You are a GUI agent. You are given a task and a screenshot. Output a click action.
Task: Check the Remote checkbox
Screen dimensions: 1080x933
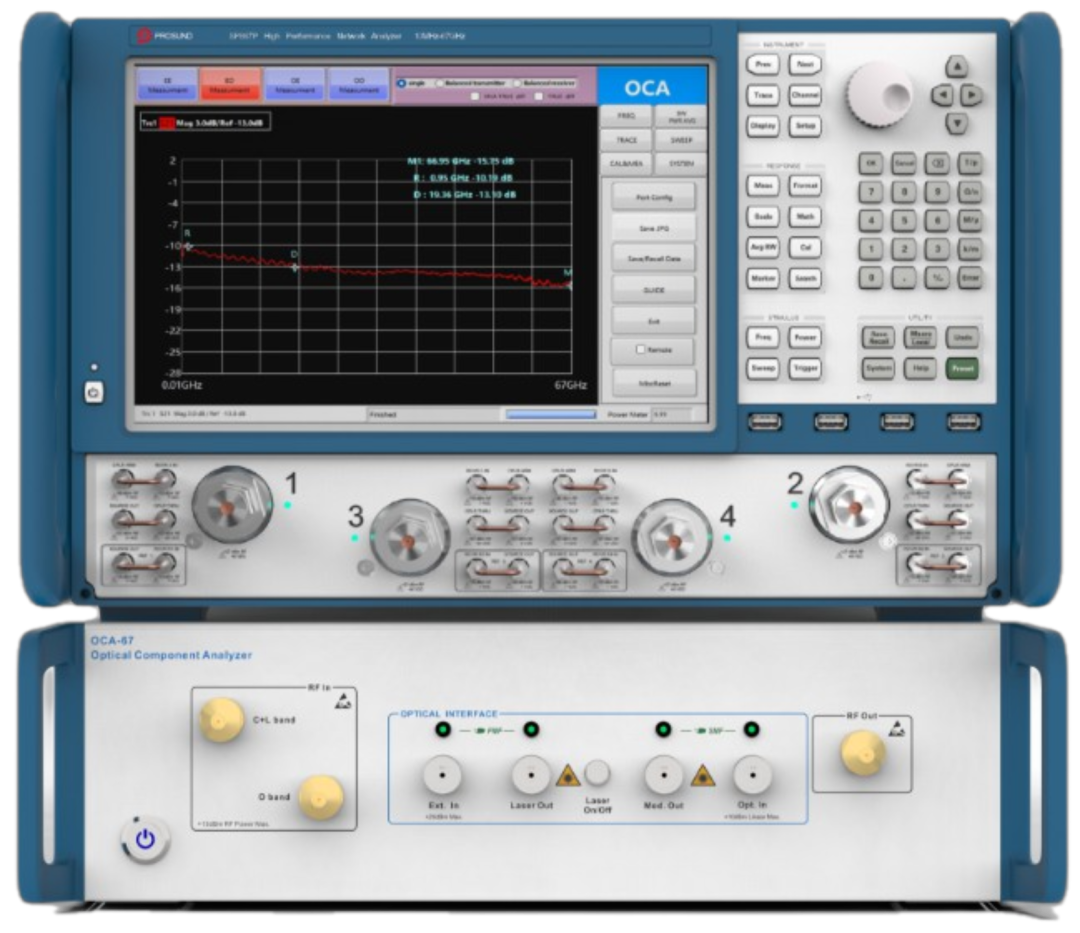pyautogui.click(x=640, y=350)
